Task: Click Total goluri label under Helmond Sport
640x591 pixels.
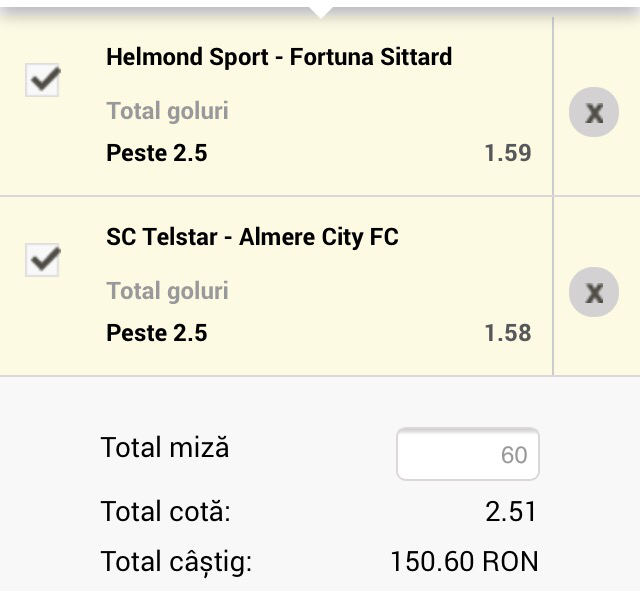Action: 168,111
